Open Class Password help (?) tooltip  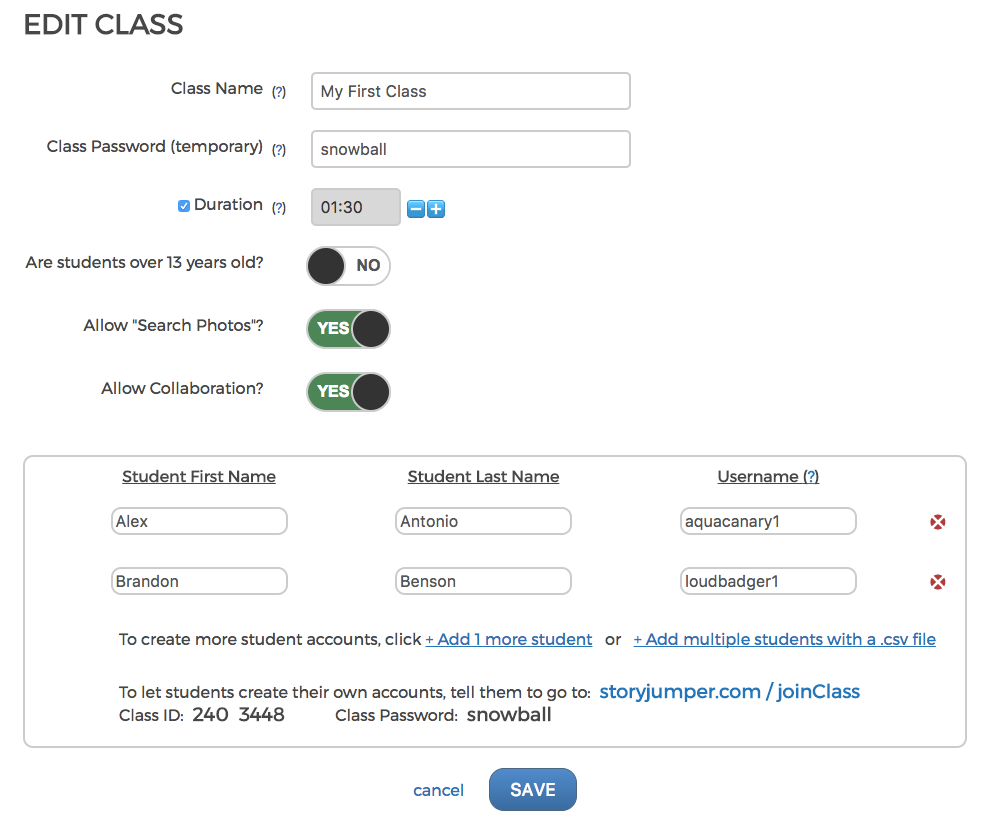[279, 150]
